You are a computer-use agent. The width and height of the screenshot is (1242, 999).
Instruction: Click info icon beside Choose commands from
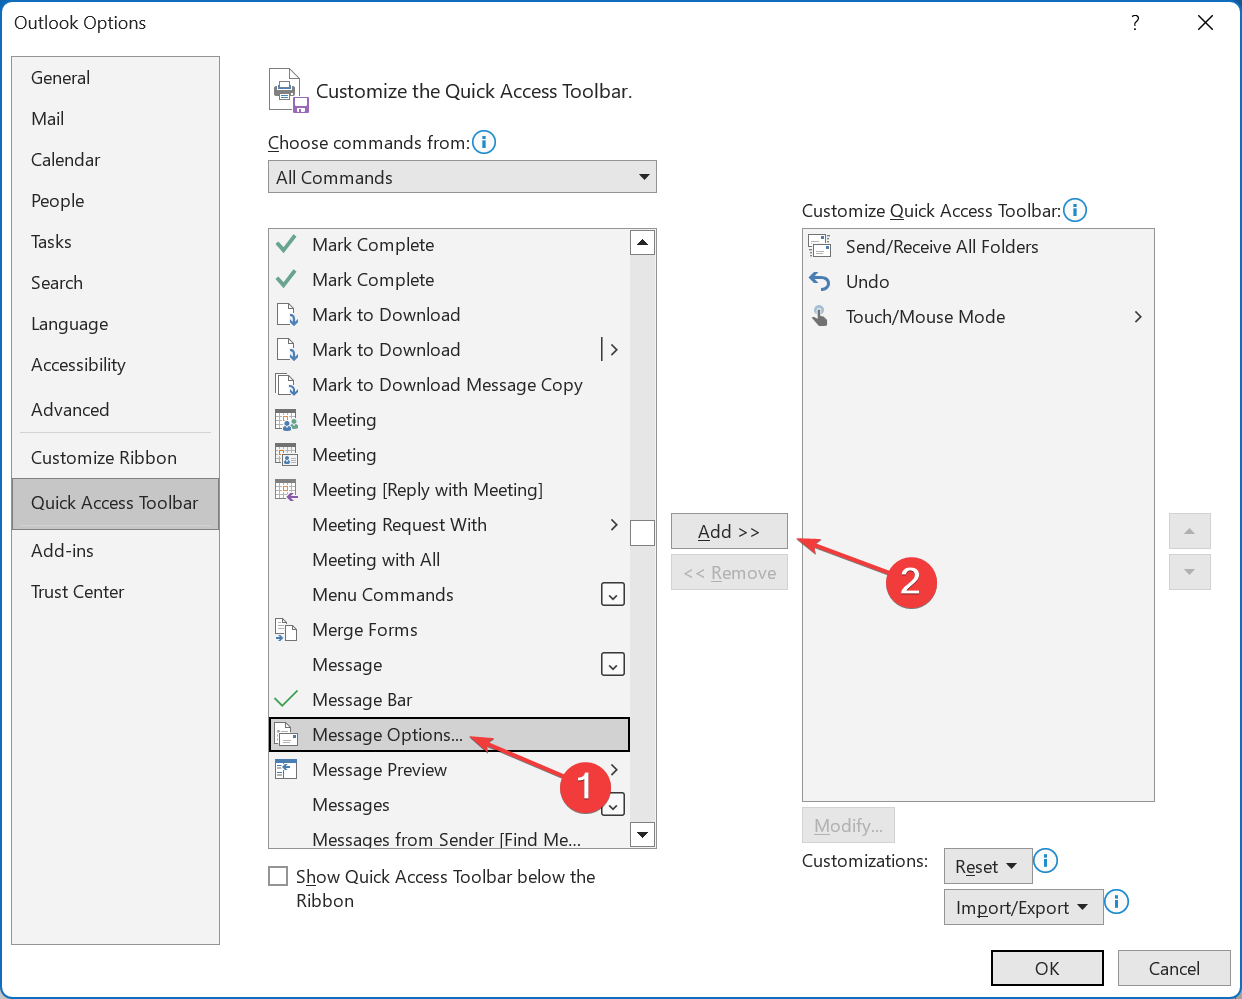484,142
